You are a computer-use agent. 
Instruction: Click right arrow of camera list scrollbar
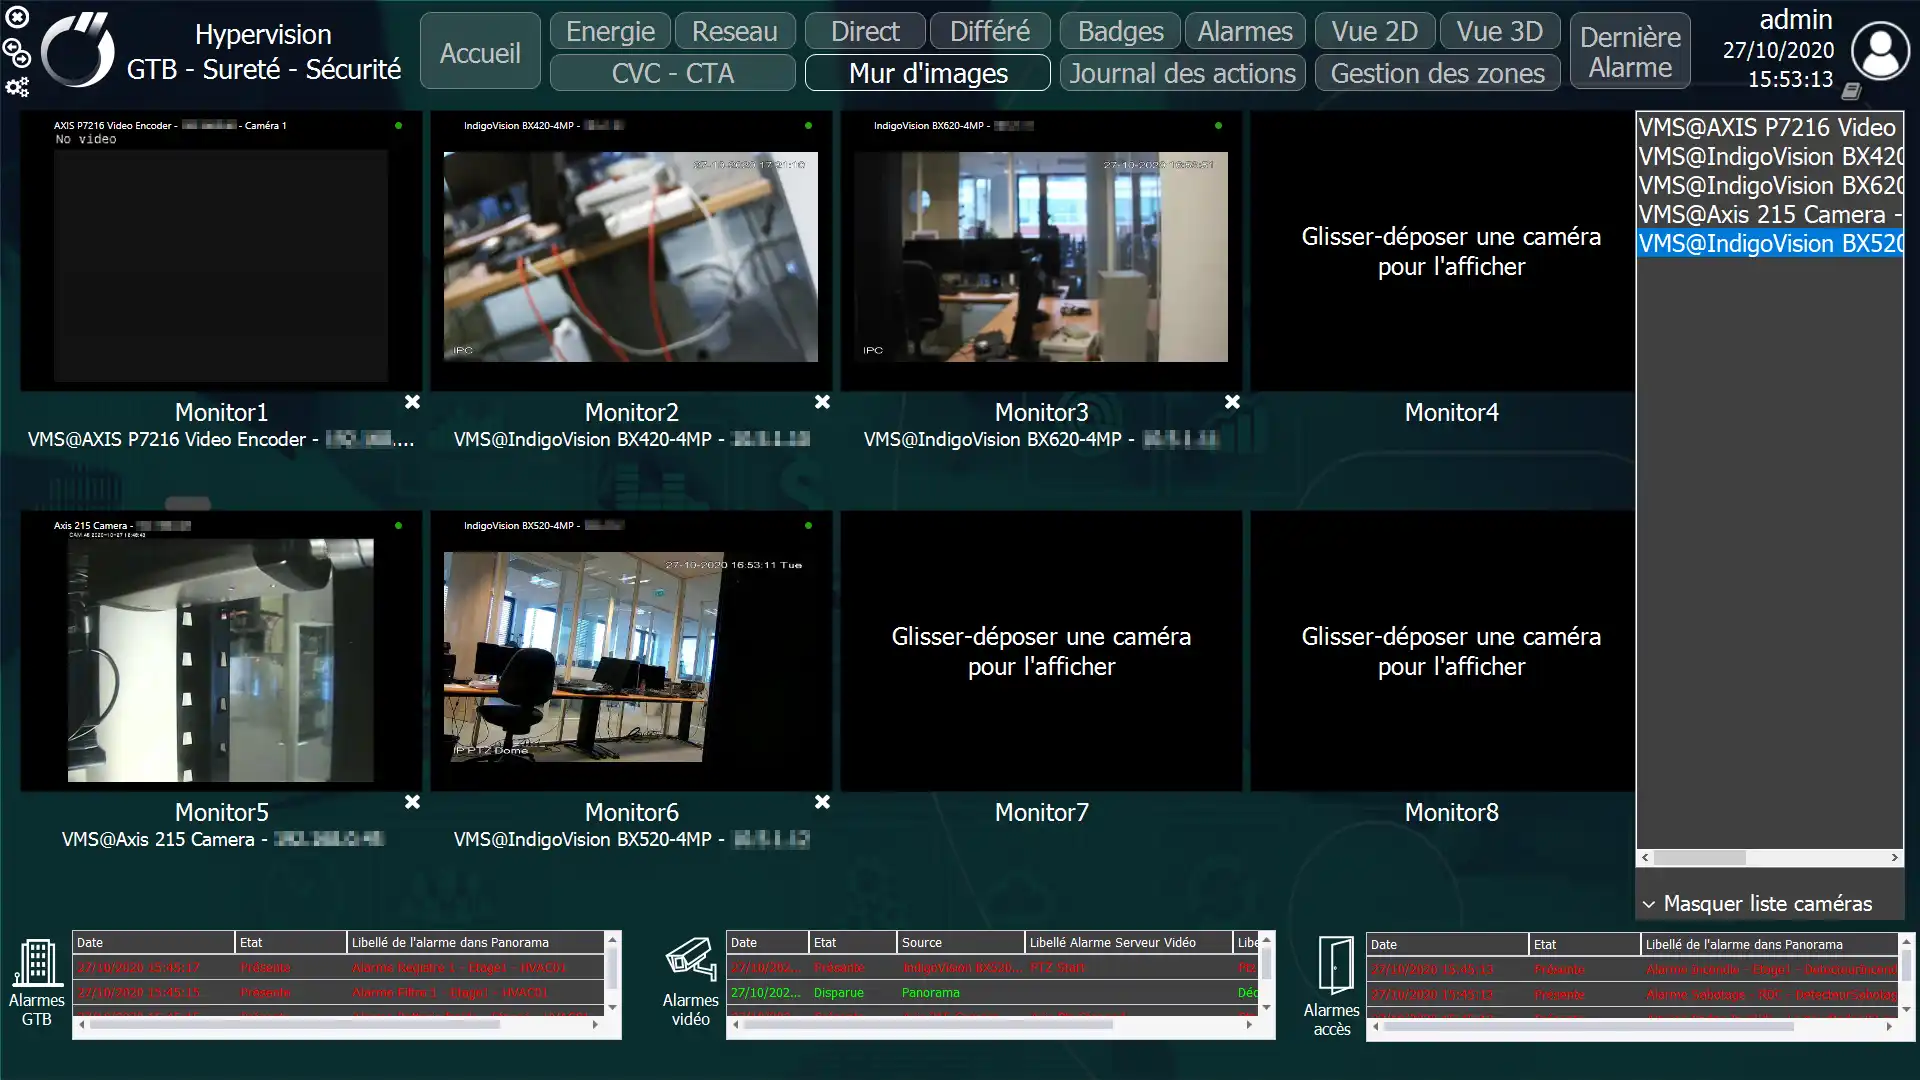(1894, 858)
